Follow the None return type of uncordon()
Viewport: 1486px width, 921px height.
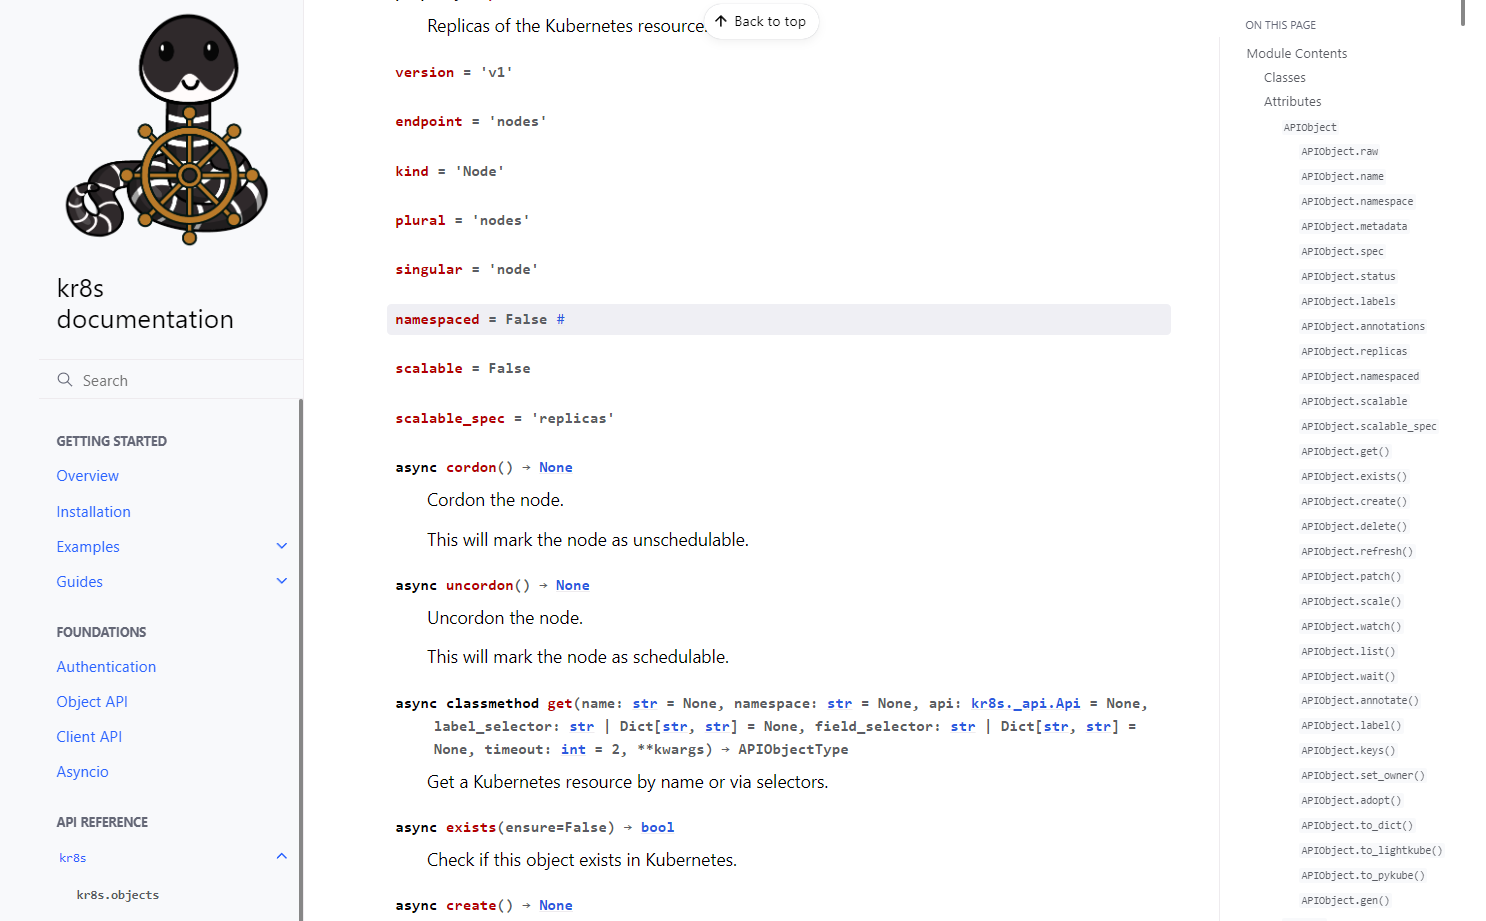click(573, 585)
